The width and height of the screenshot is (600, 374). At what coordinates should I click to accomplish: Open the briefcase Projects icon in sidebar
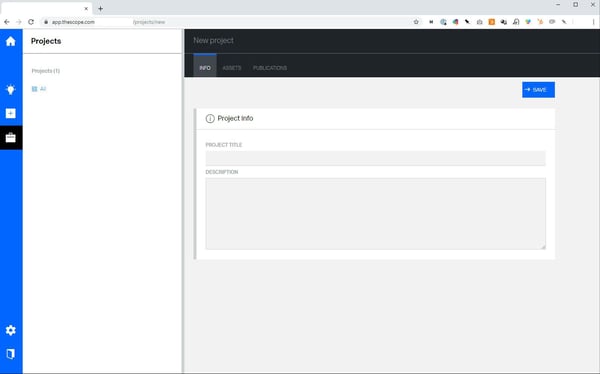click(x=11, y=137)
